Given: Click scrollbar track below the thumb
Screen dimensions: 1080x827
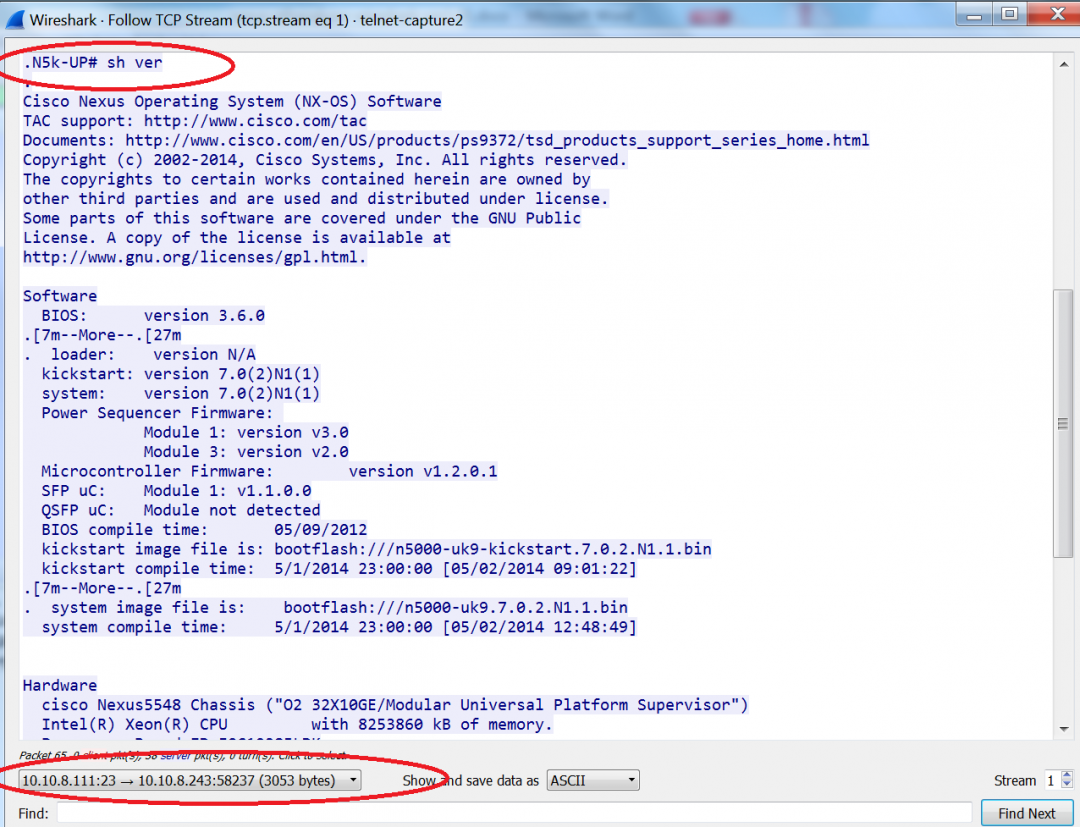Looking at the screenshot, I should pyautogui.click(x=1063, y=640).
